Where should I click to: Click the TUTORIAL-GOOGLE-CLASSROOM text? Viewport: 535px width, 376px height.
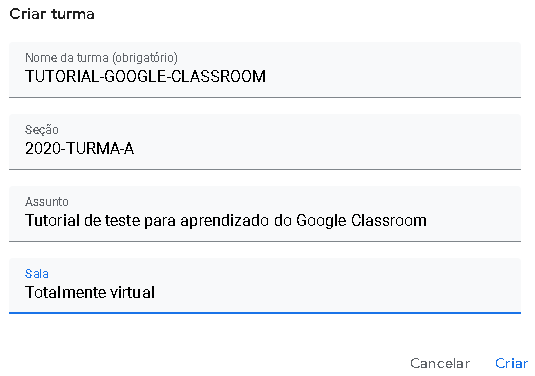coord(145,76)
